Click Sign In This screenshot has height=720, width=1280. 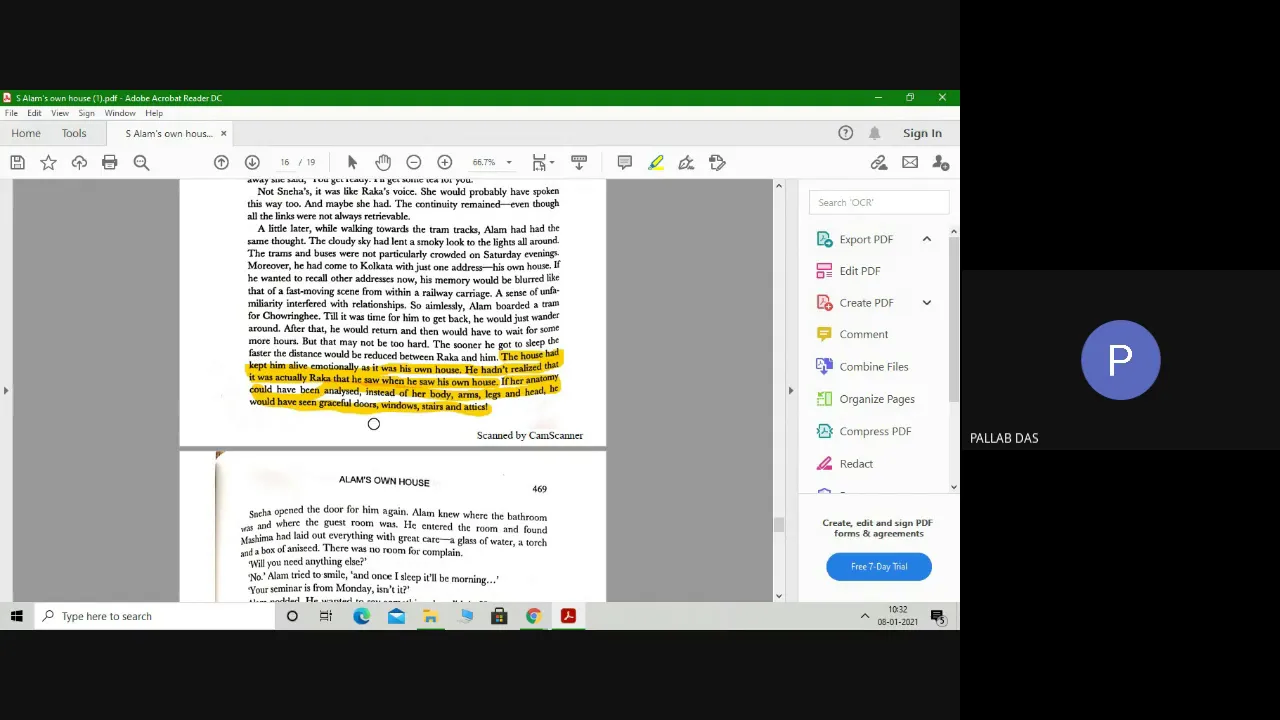click(922, 133)
